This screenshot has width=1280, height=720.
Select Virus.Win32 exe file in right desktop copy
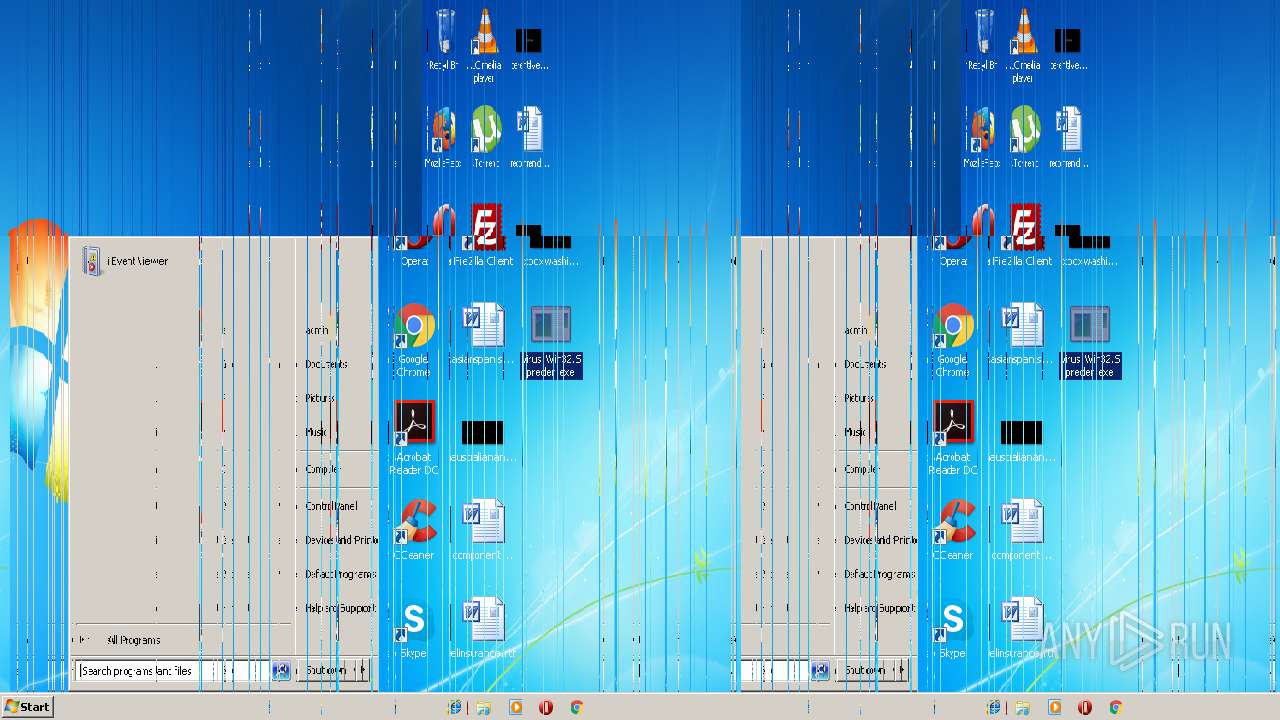pos(1091,342)
